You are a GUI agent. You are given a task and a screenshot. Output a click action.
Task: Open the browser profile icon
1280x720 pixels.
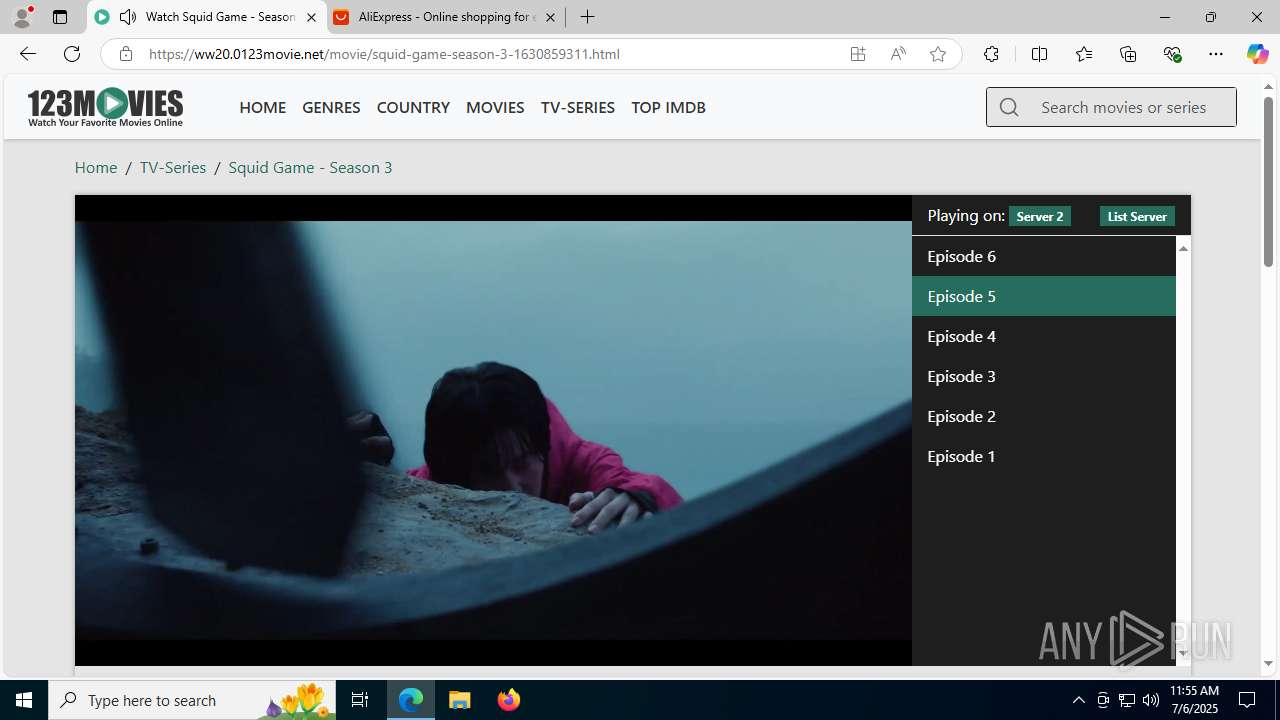(22, 17)
